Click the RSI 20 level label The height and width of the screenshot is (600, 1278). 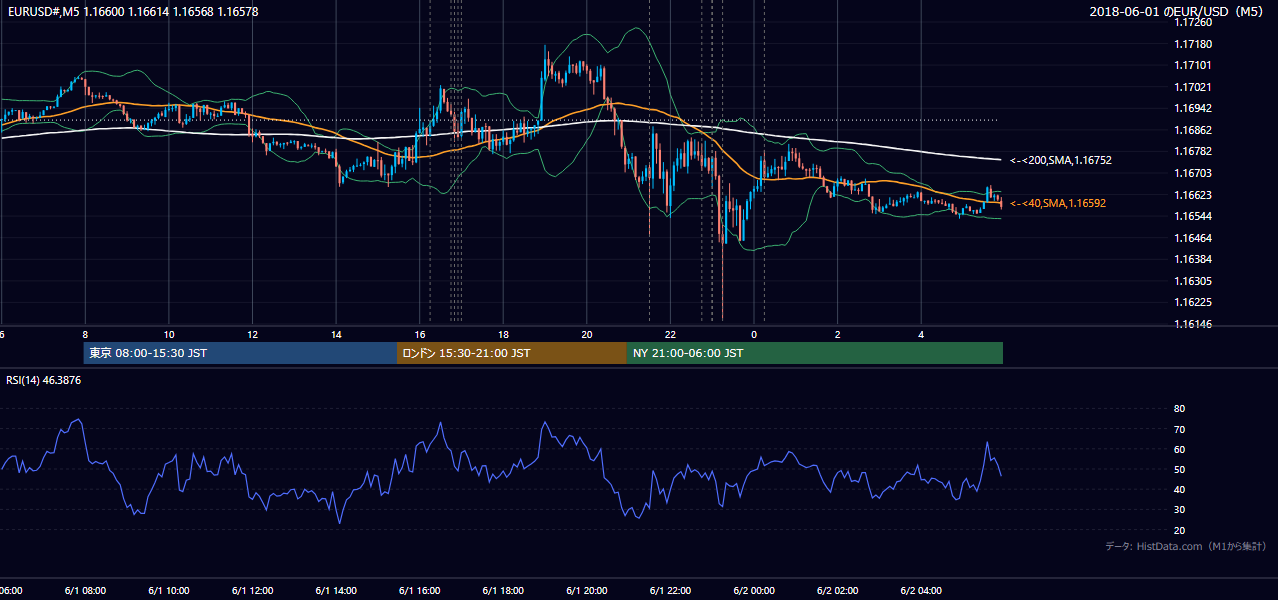pos(1179,530)
